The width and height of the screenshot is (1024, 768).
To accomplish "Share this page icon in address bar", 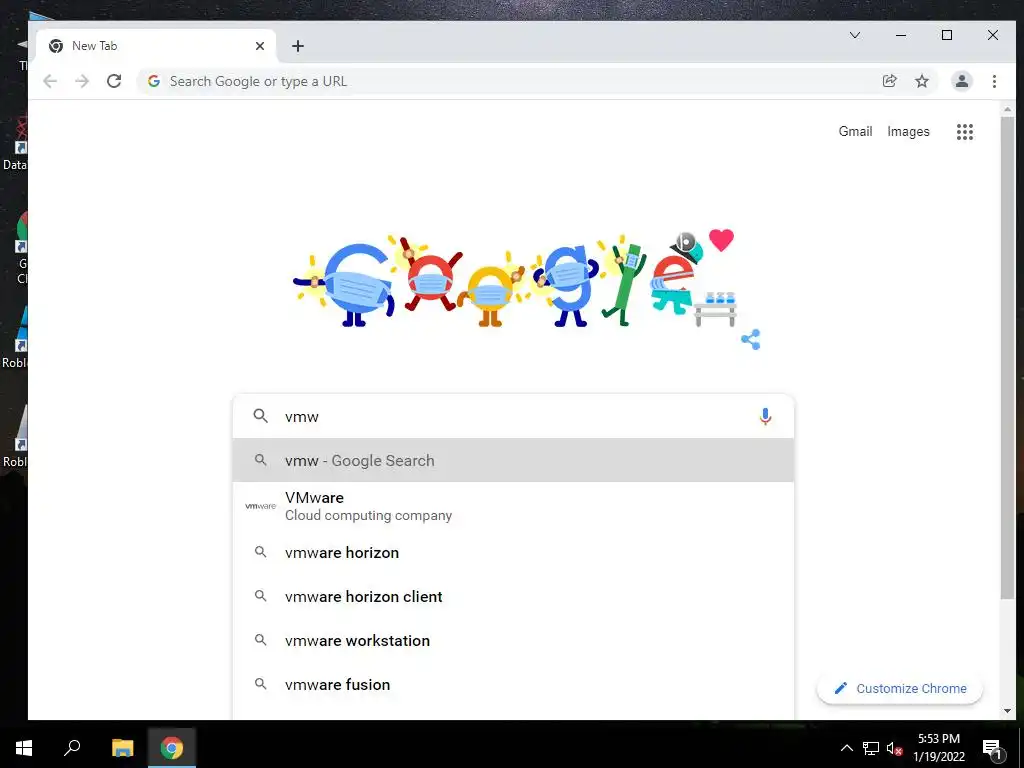I will 889,81.
